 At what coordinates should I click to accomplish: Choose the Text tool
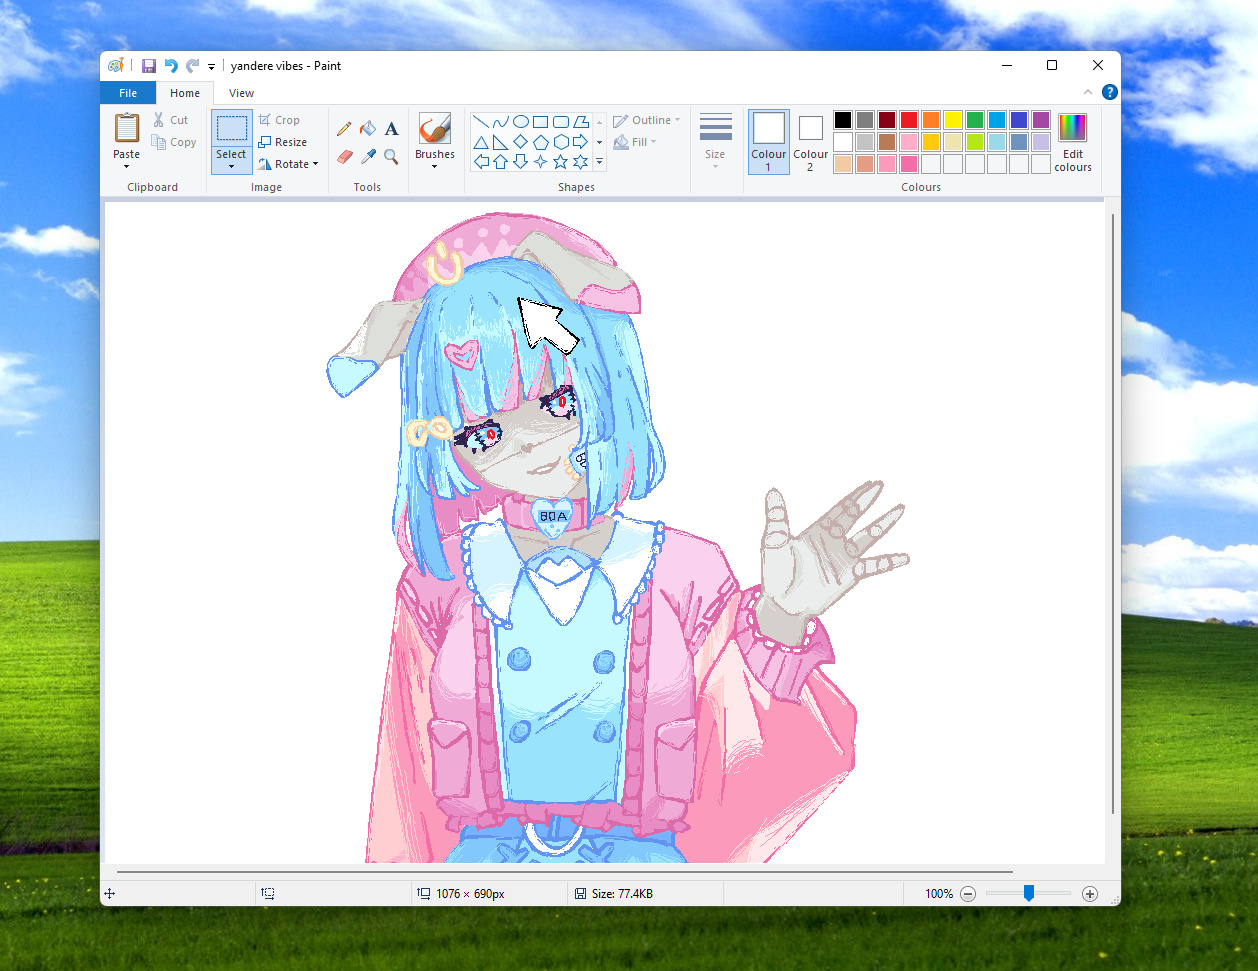pyautogui.click(x=391, y=128)
